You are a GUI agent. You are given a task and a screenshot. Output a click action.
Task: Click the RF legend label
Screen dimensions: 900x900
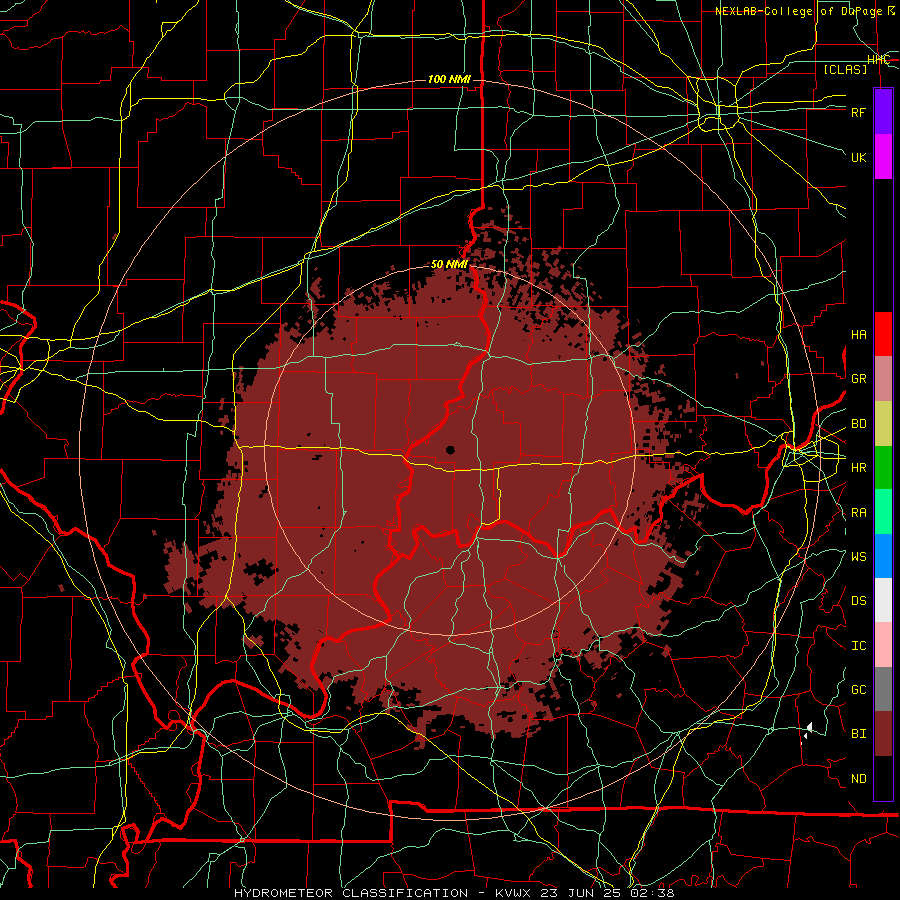pos(859,112)
